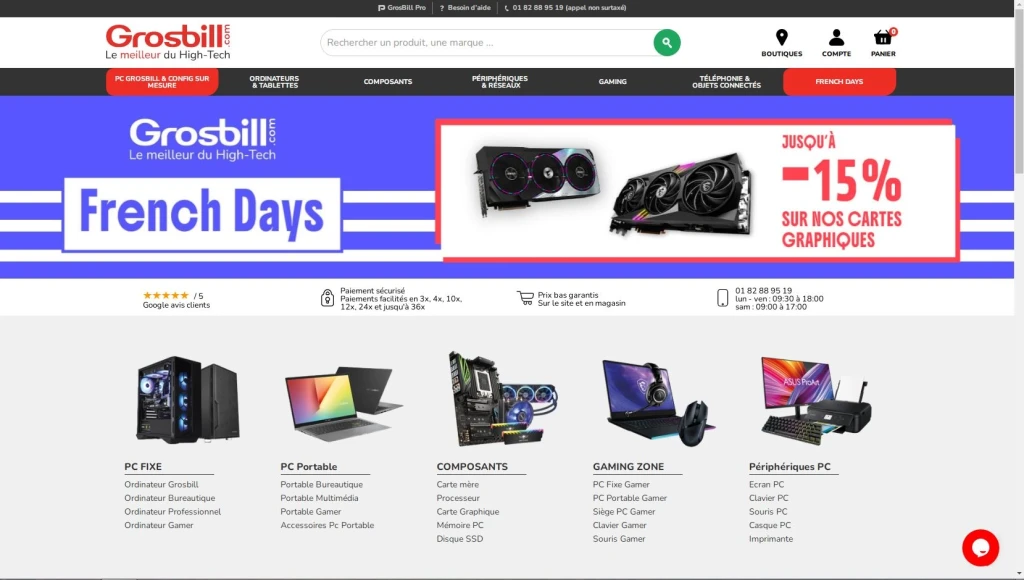Open Ordinateurs & Tablettes menu
This screenshot has height=580, width=1024.
click(274, 82)
